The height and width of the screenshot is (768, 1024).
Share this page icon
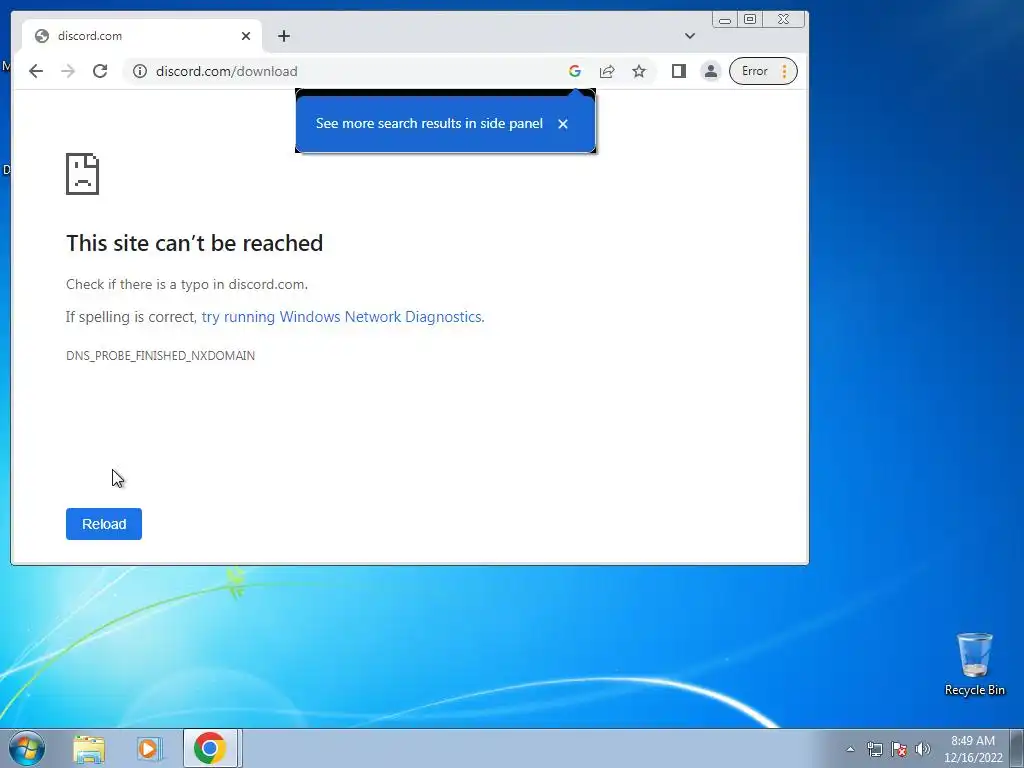pos(607,71)
